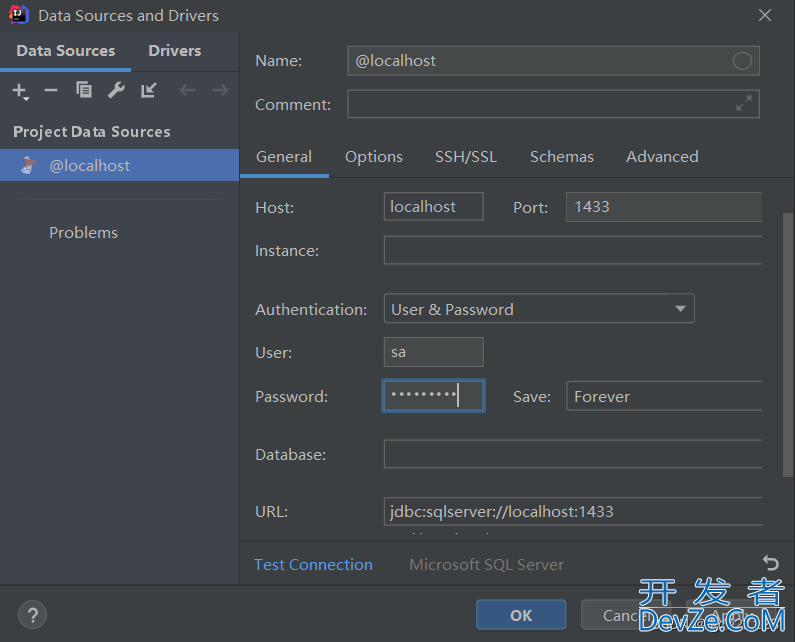This screenshot has width=795, height=642.
Task: Open driver settings wrench icon
Action: pyautogui.click(x=116, y=90)
